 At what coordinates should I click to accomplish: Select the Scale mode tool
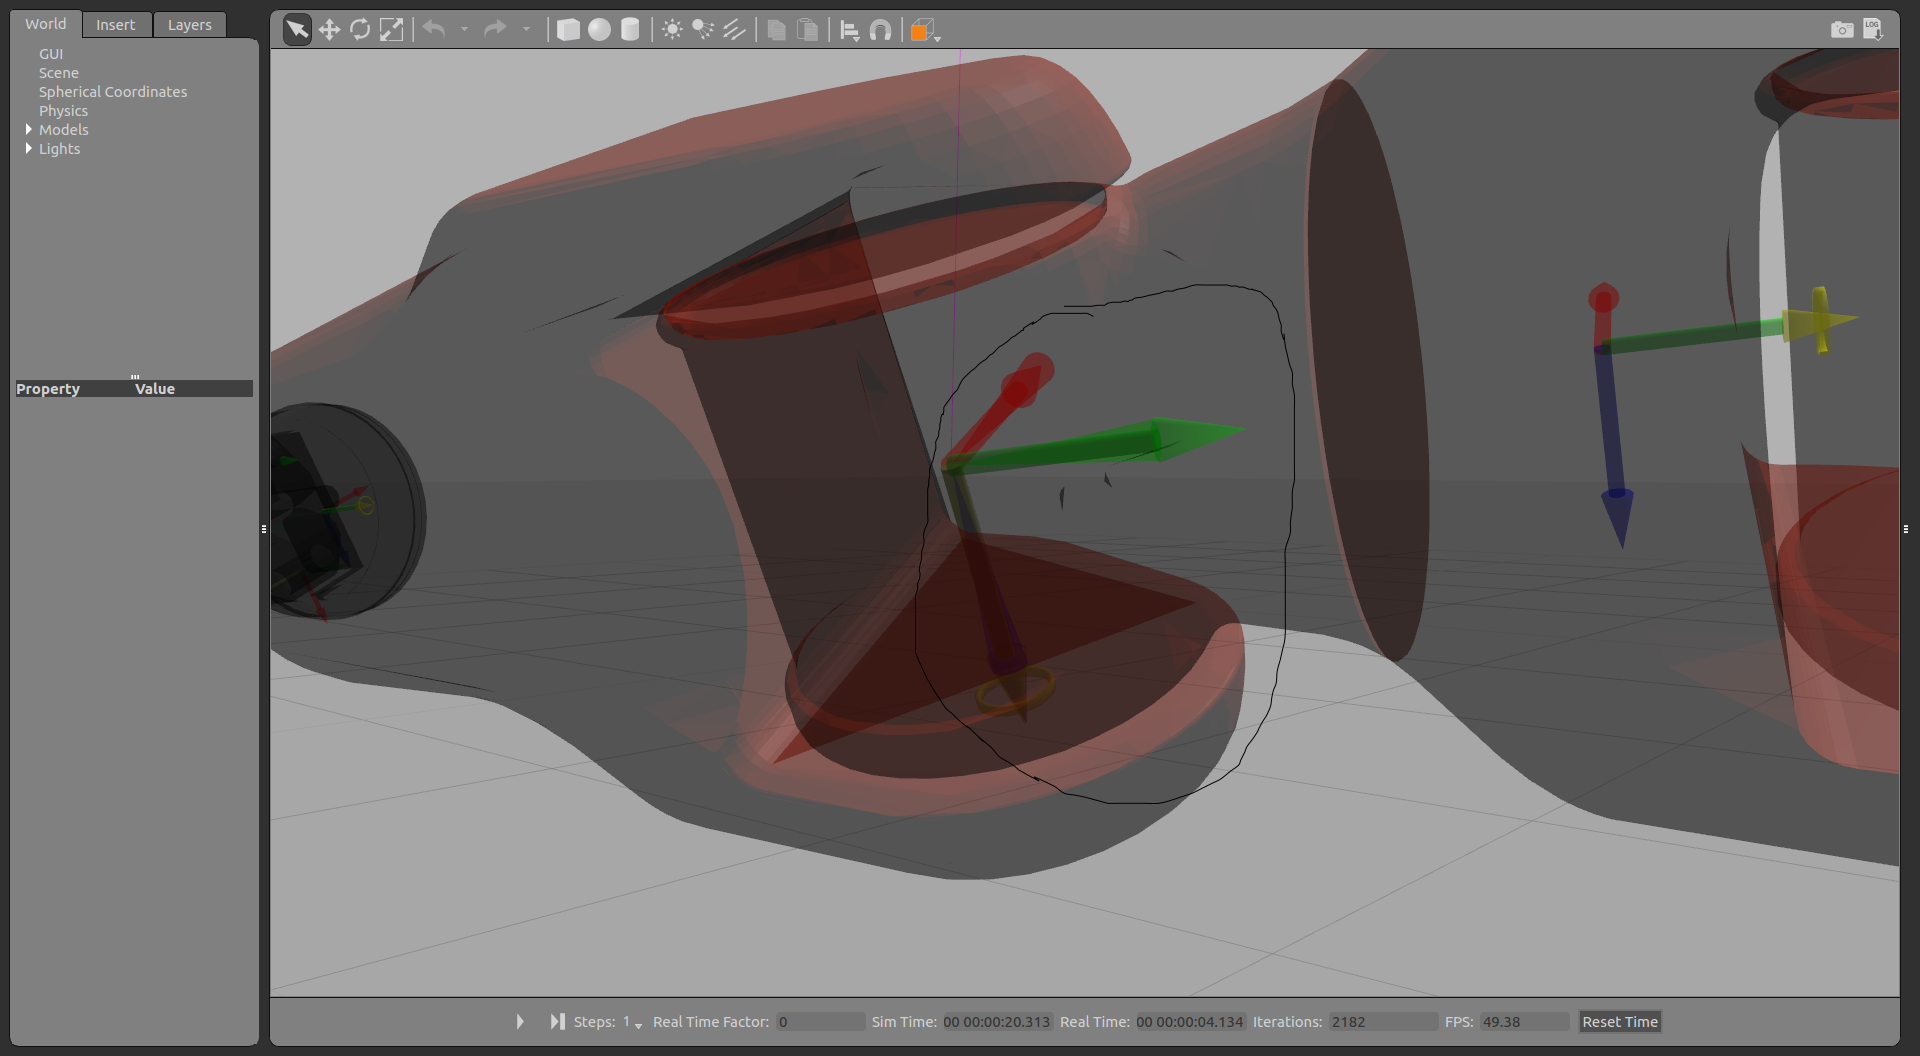[391, 29]
